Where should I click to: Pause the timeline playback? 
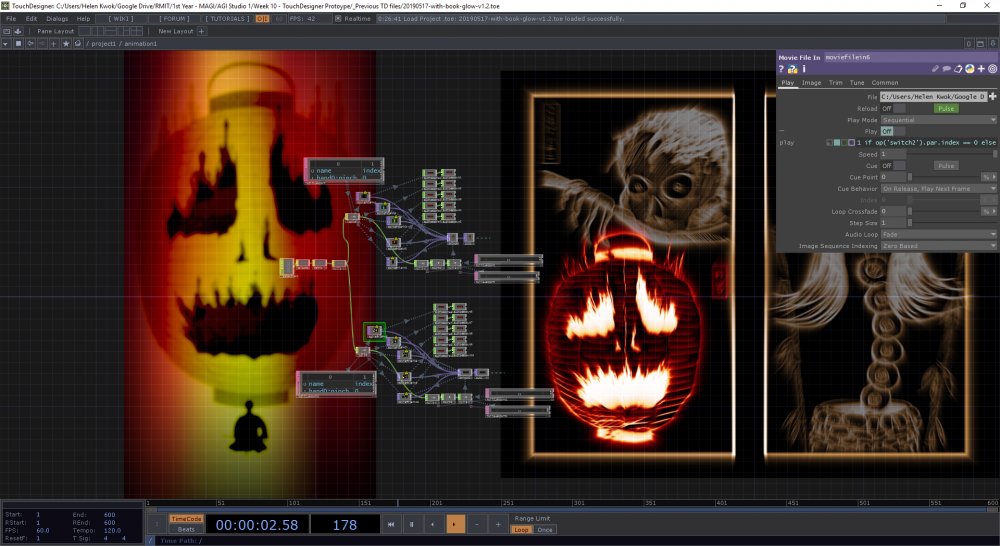click(411, 524)
